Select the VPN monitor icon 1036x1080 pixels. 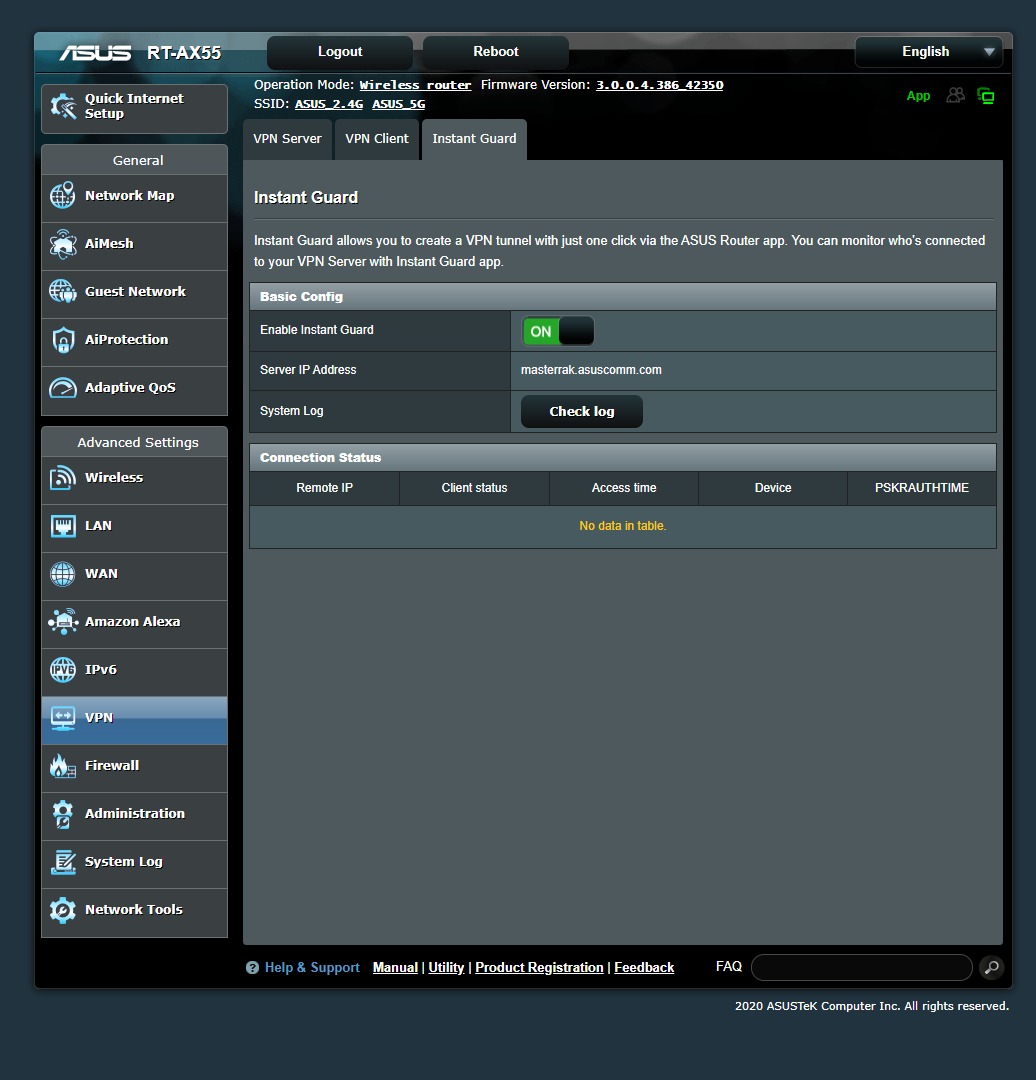pyautogui.click(x=63, y=718)
